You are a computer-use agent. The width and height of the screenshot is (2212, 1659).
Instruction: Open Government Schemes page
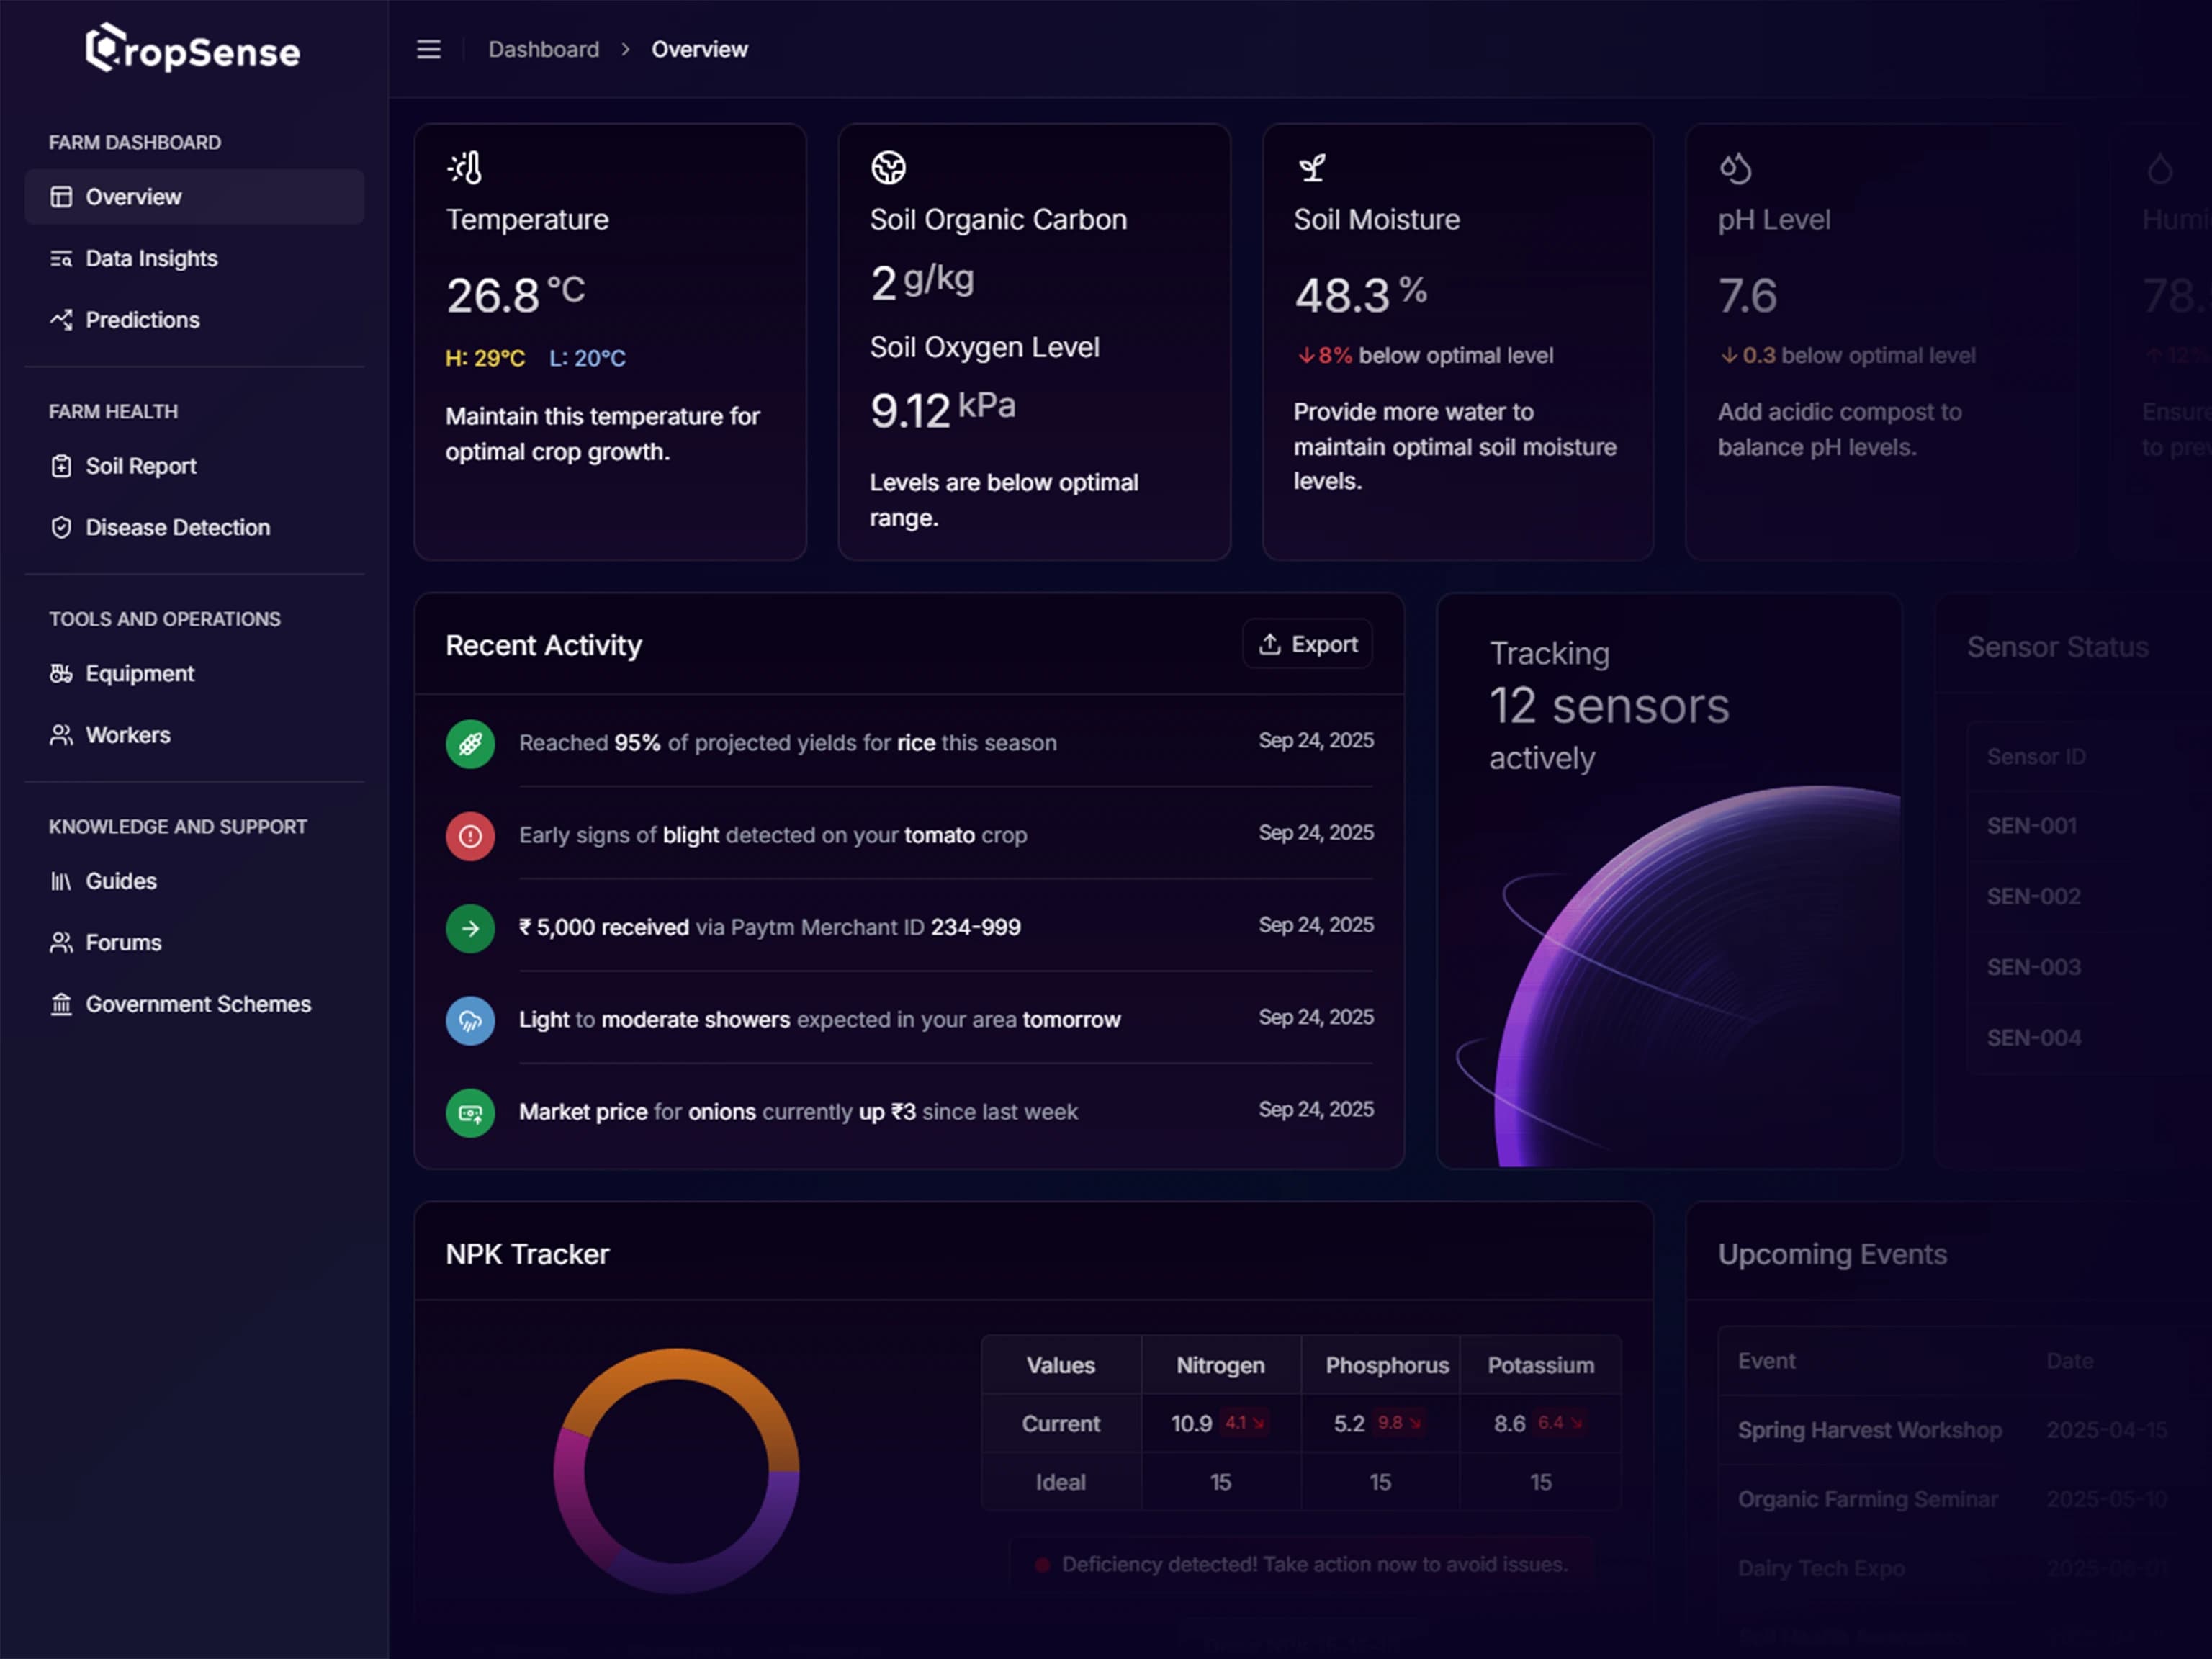point(197,1004)
